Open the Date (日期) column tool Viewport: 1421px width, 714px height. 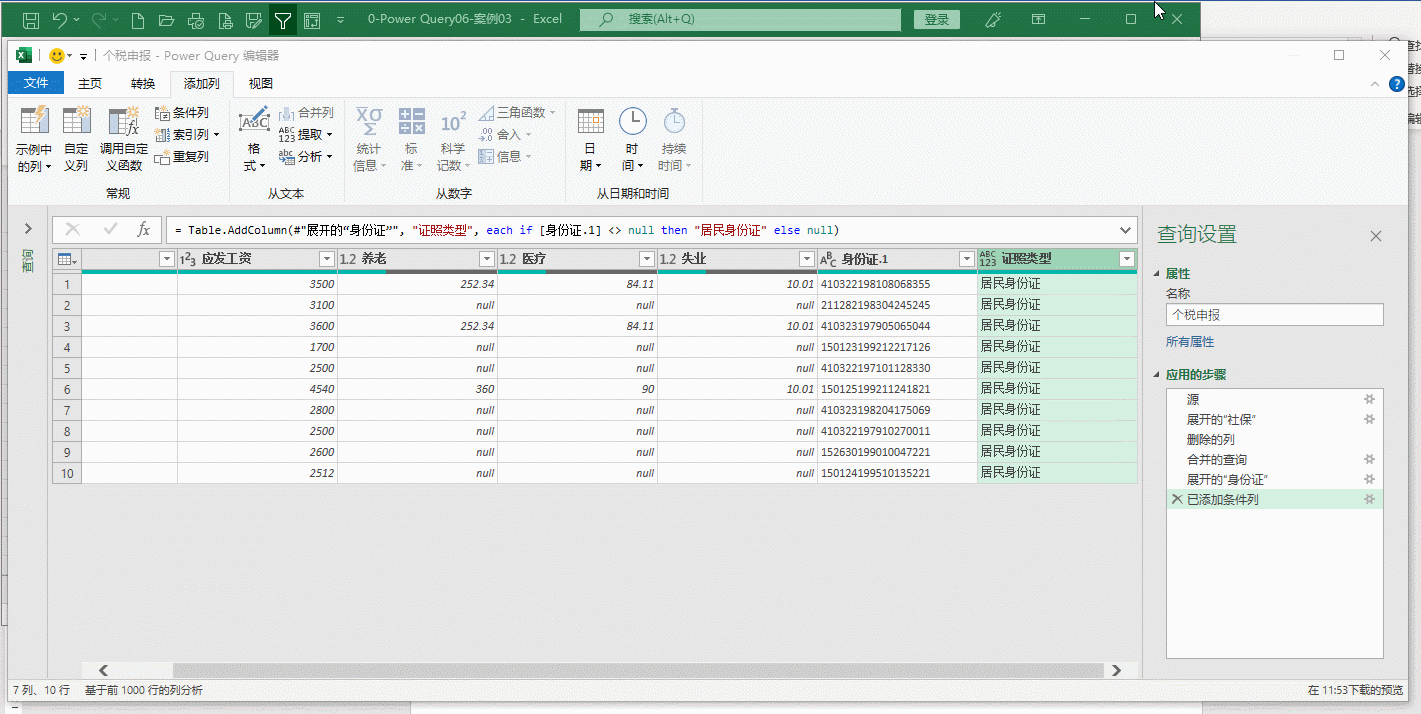coord(591,122)
